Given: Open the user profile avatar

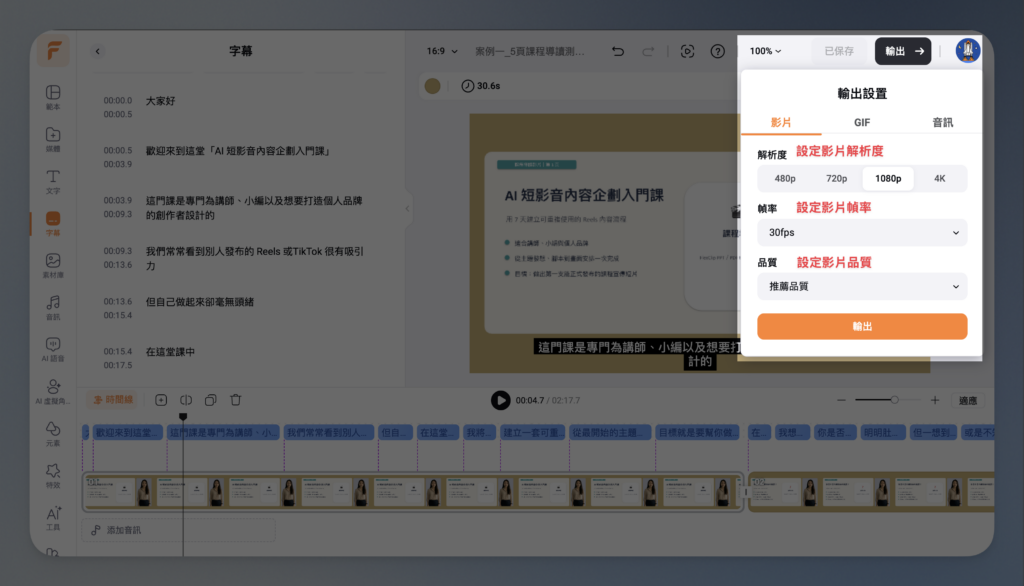Looking at the screenshot, I should tap(968, 50).
